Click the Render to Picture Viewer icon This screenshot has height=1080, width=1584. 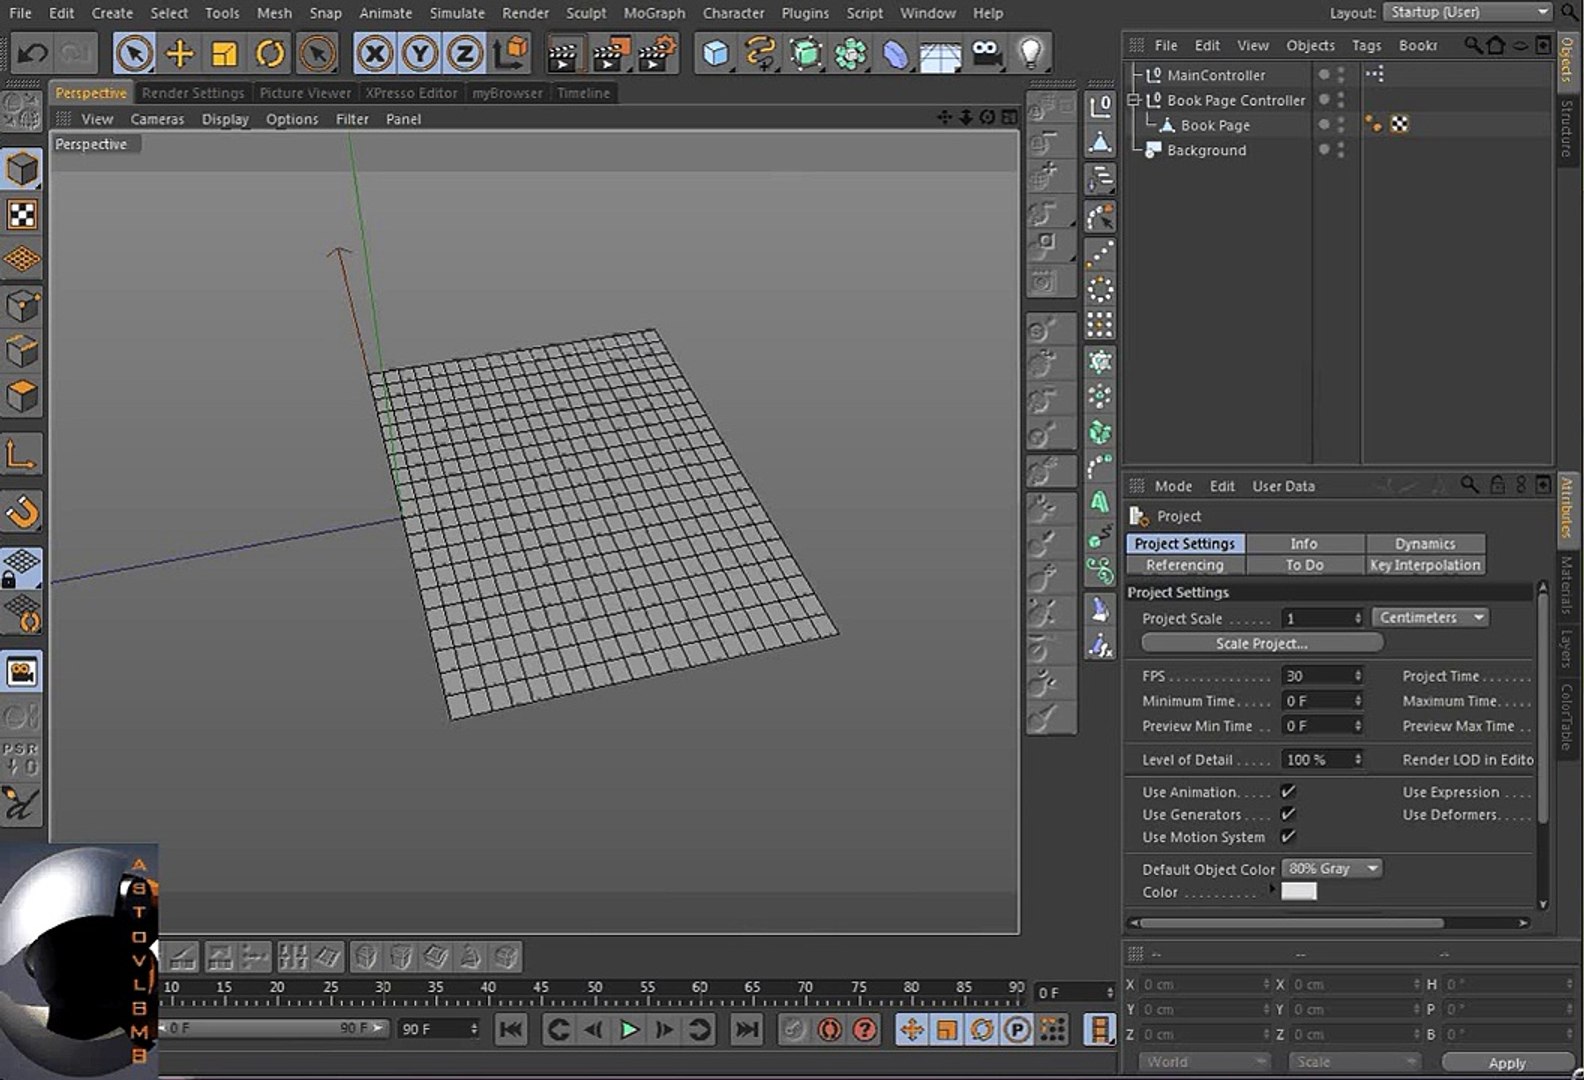tap(610, 53)
